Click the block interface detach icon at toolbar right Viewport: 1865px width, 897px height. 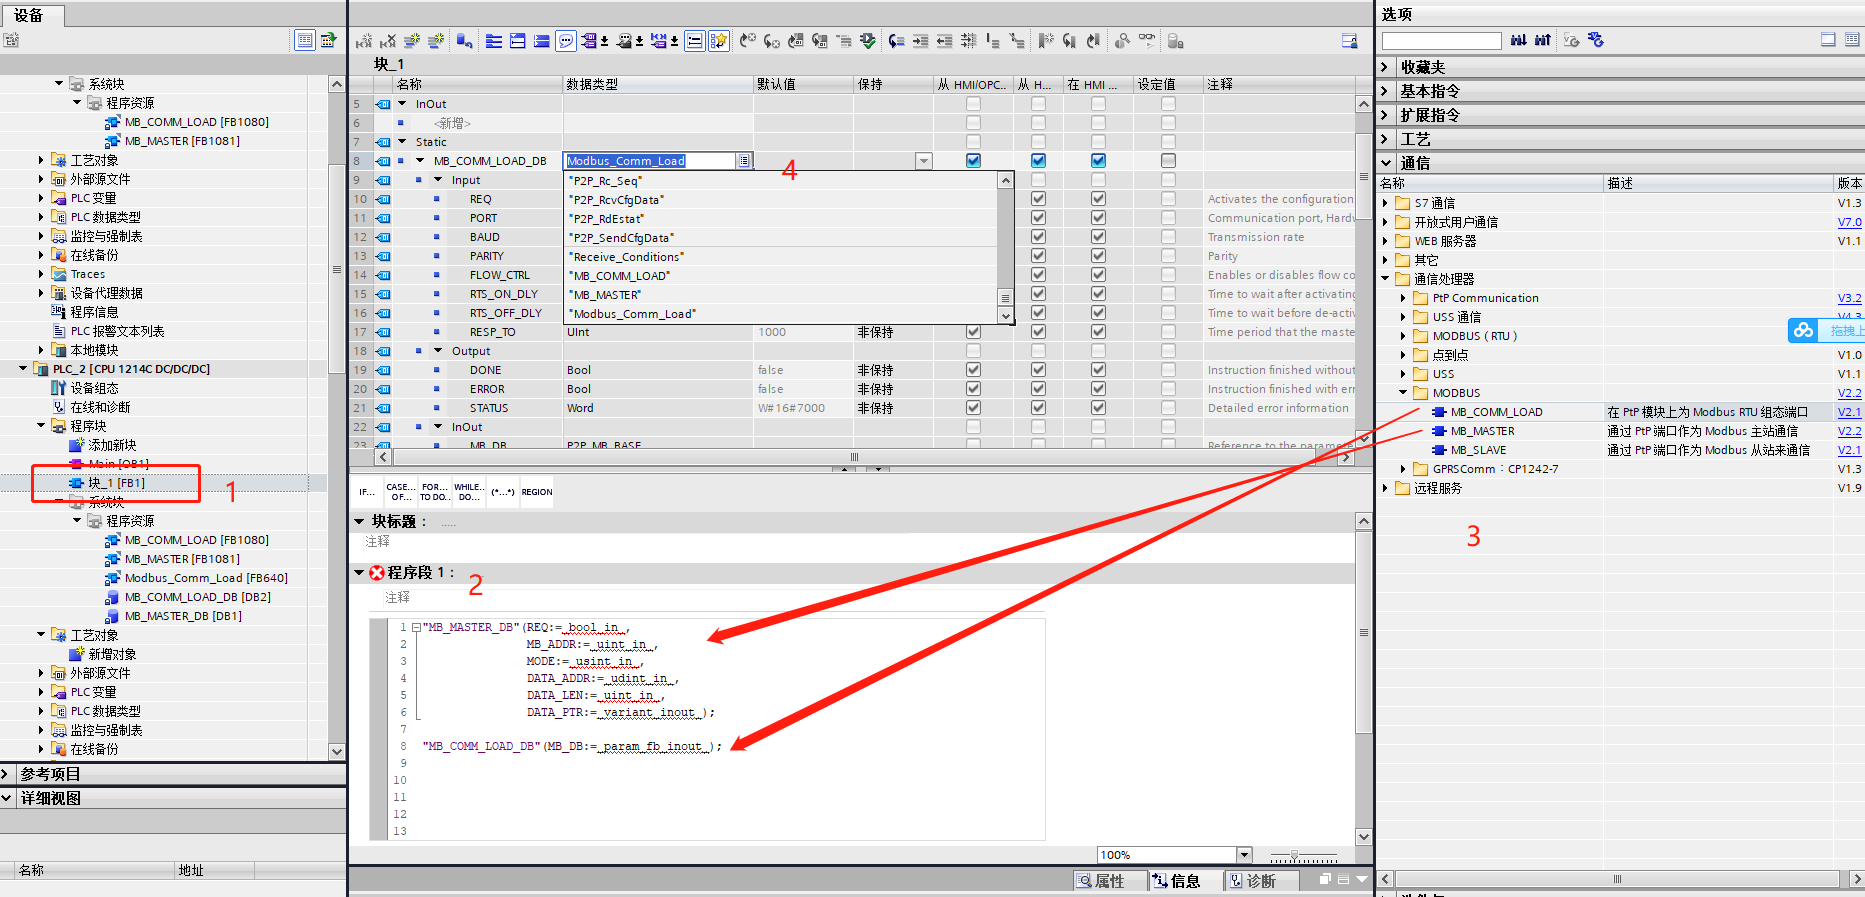1349,41
